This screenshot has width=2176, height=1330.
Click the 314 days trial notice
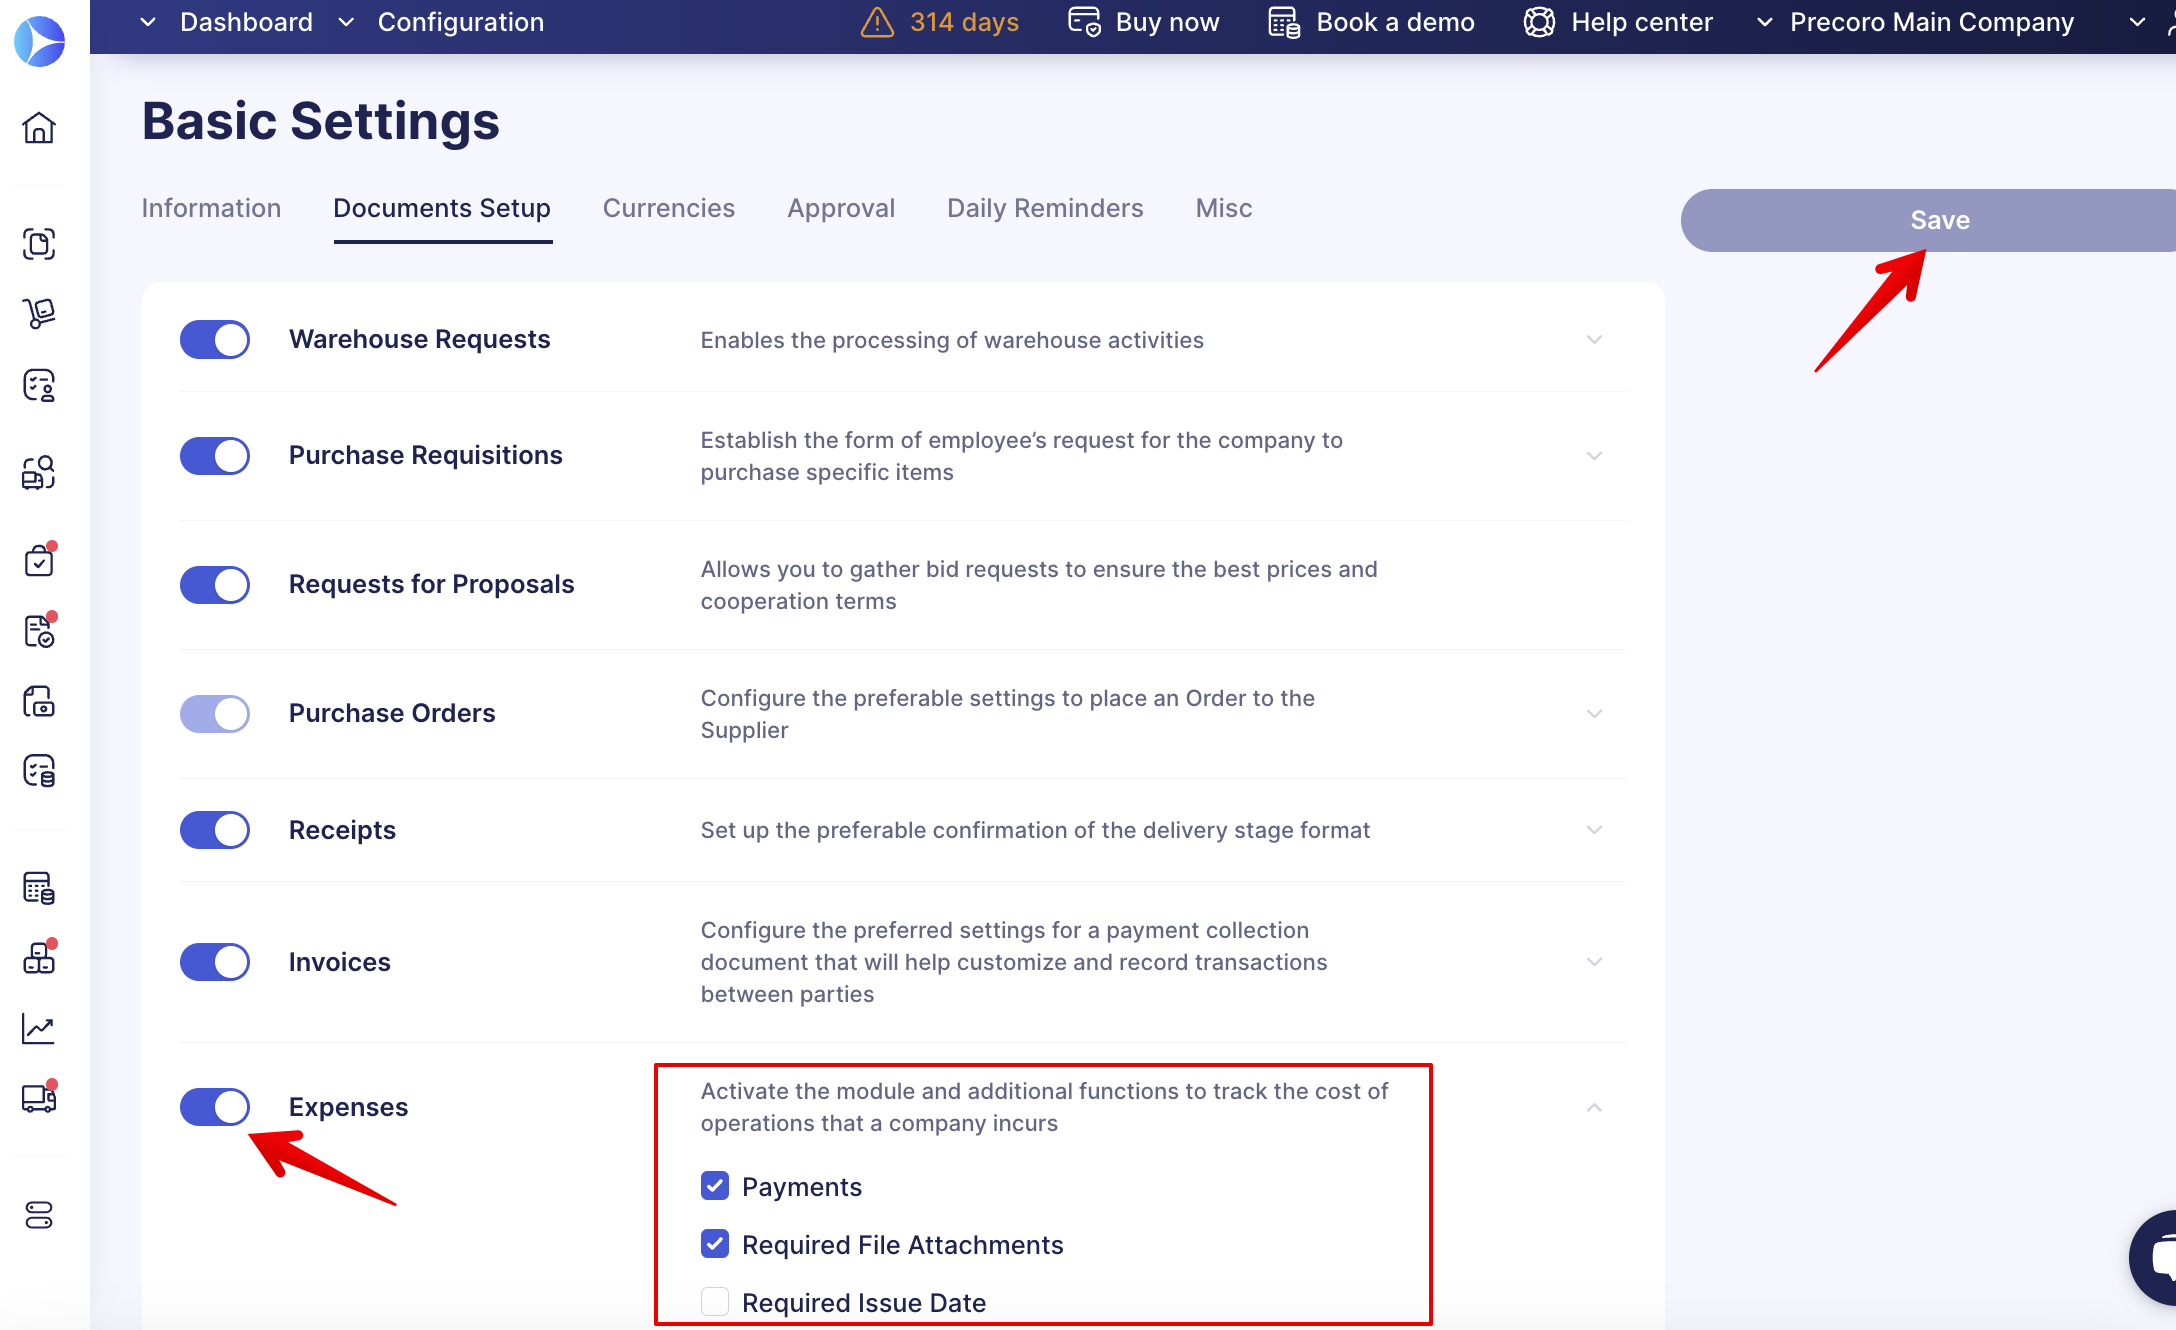click(x=964, y=22)
